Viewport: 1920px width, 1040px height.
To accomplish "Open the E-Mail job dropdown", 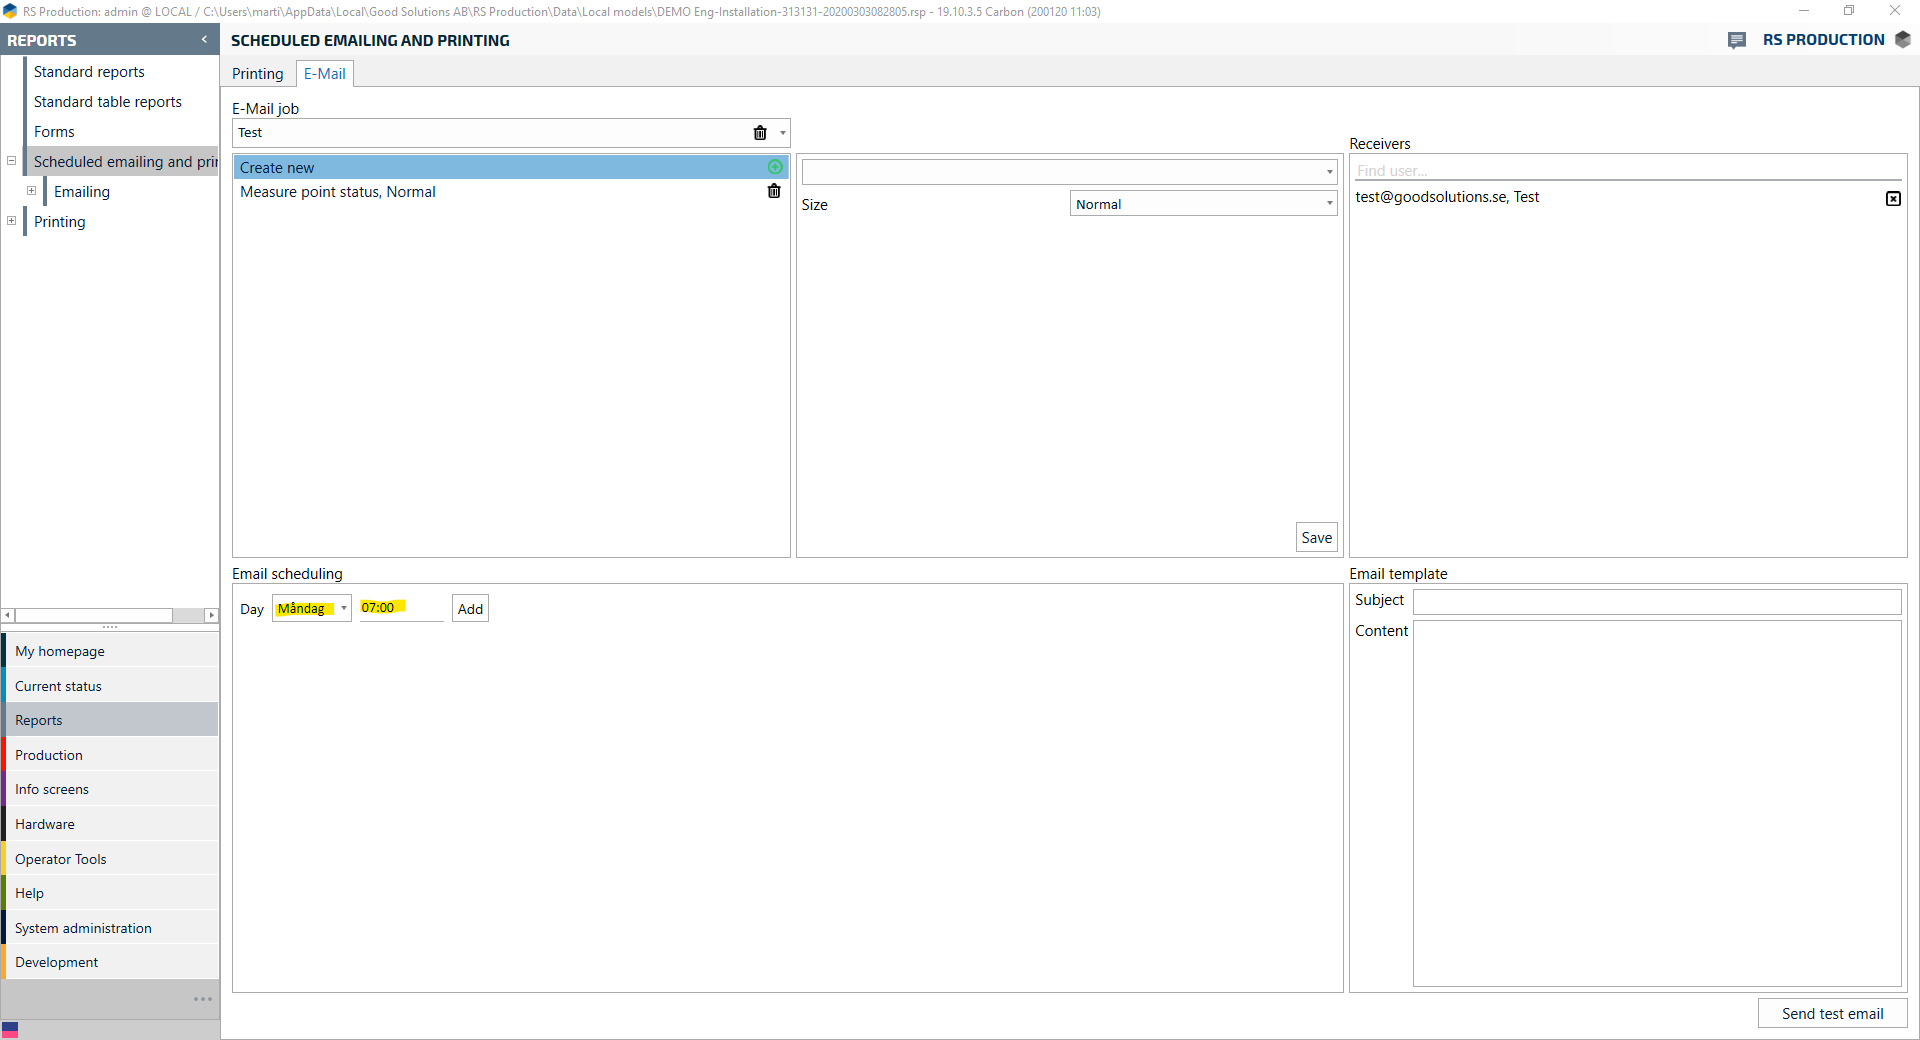I will (782, 133).
